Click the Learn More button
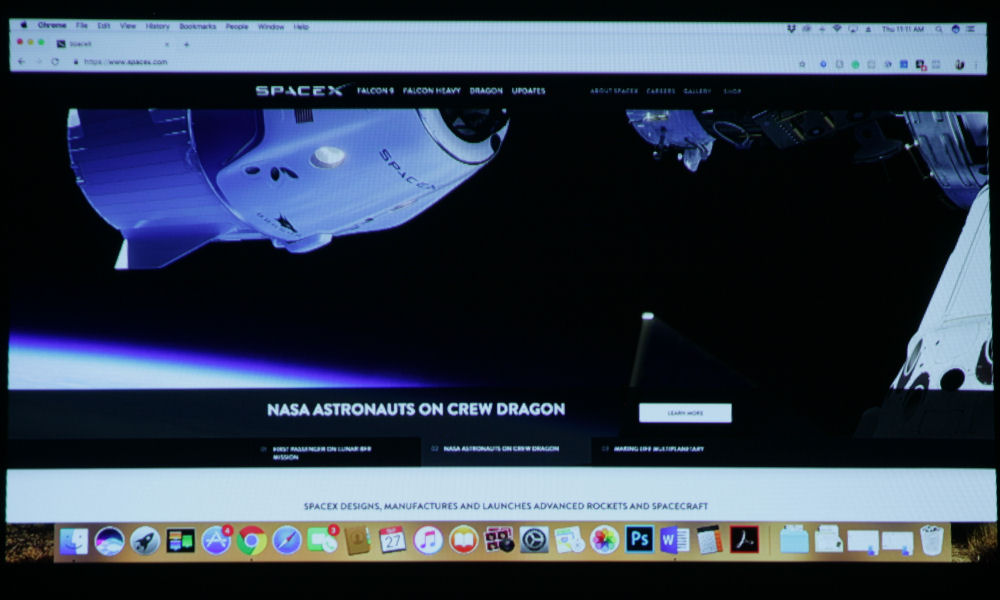This screenshot has width=1000, height=600. pos(685,413)
